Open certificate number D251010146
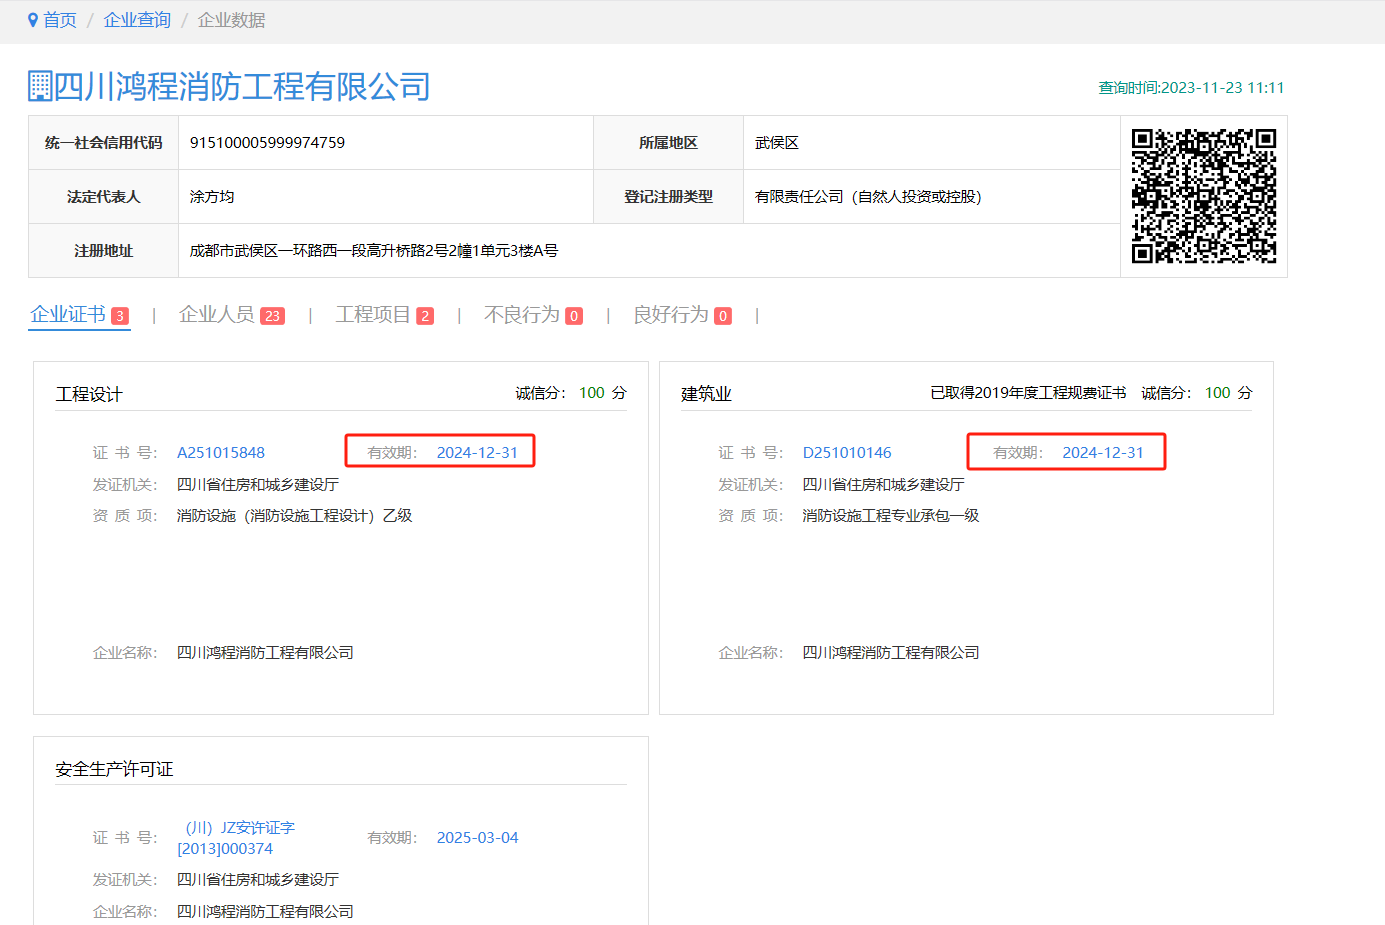Screen dimensions: 1385x925 point(847,453)
